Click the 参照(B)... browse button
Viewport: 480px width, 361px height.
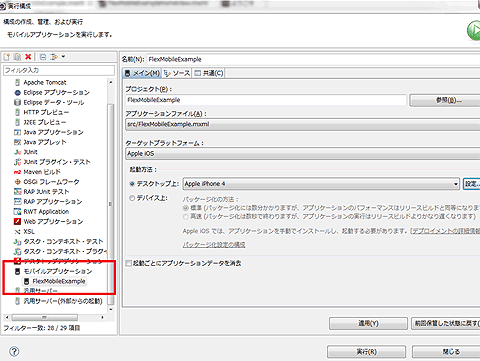pos(445,100)
